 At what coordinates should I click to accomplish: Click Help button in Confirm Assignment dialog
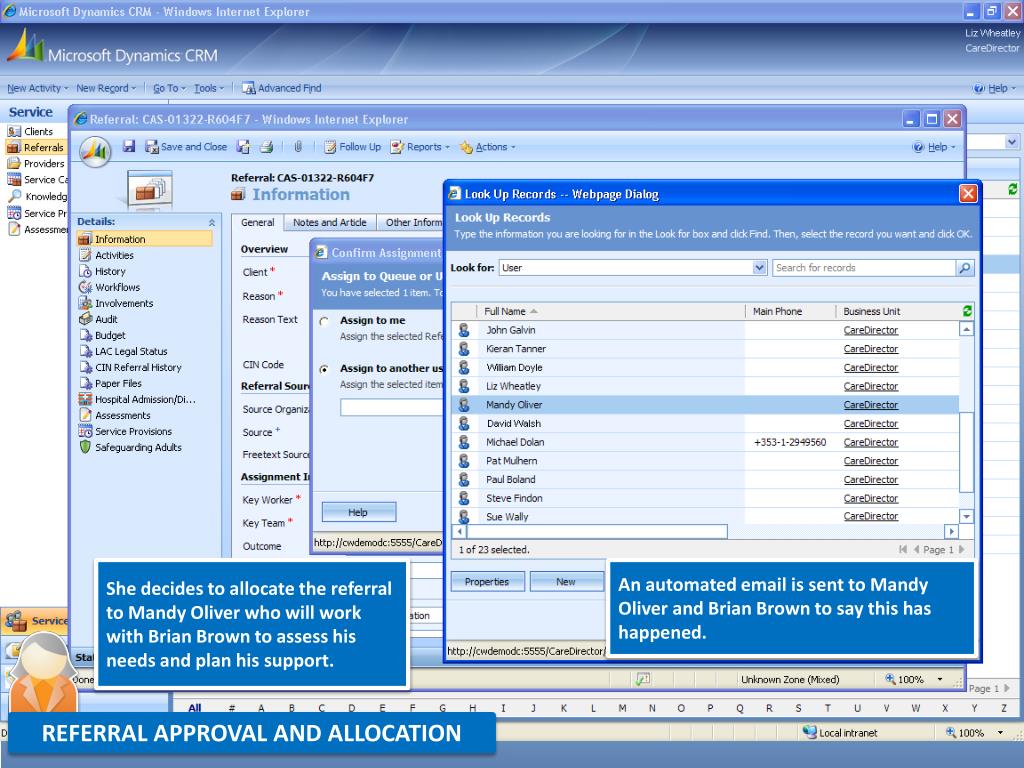pos(359,513)
